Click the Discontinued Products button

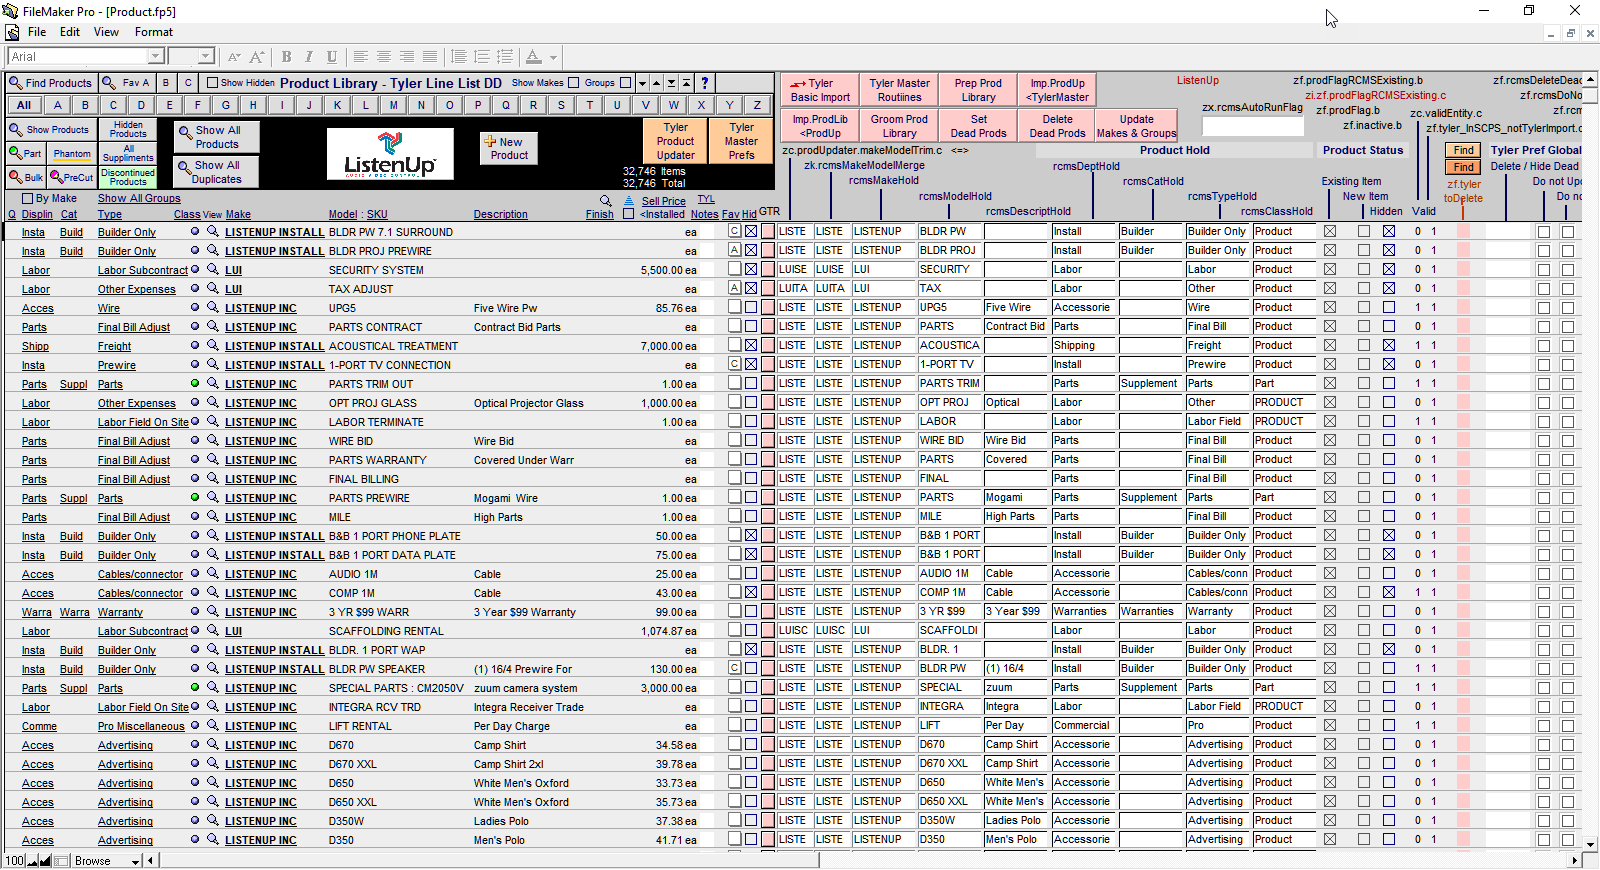pos(128,177)
